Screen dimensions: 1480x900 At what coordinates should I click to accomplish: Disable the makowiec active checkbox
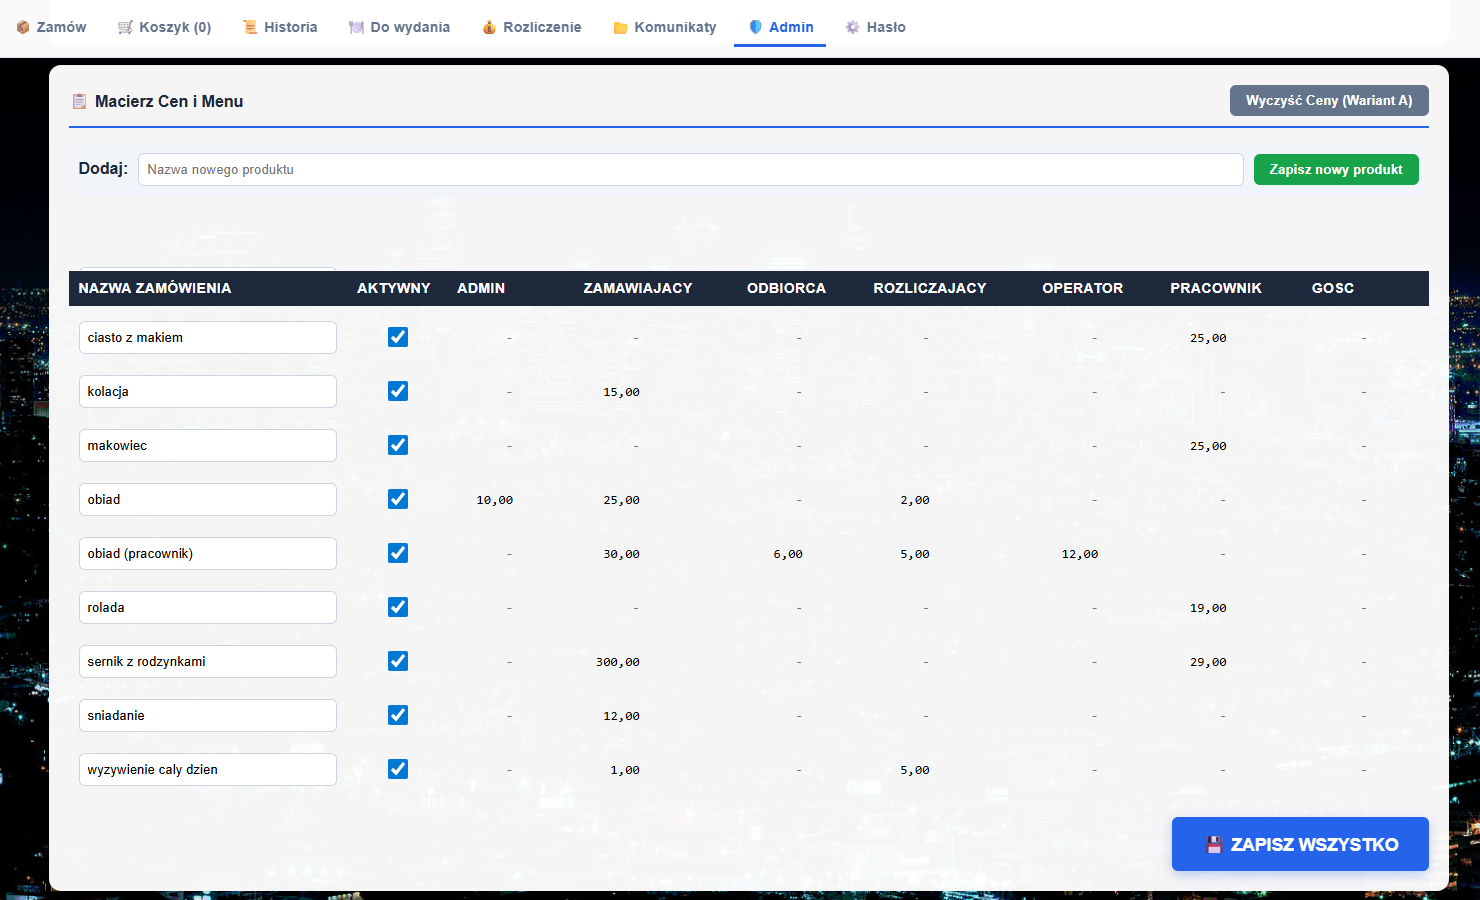[x=398, y=445]
